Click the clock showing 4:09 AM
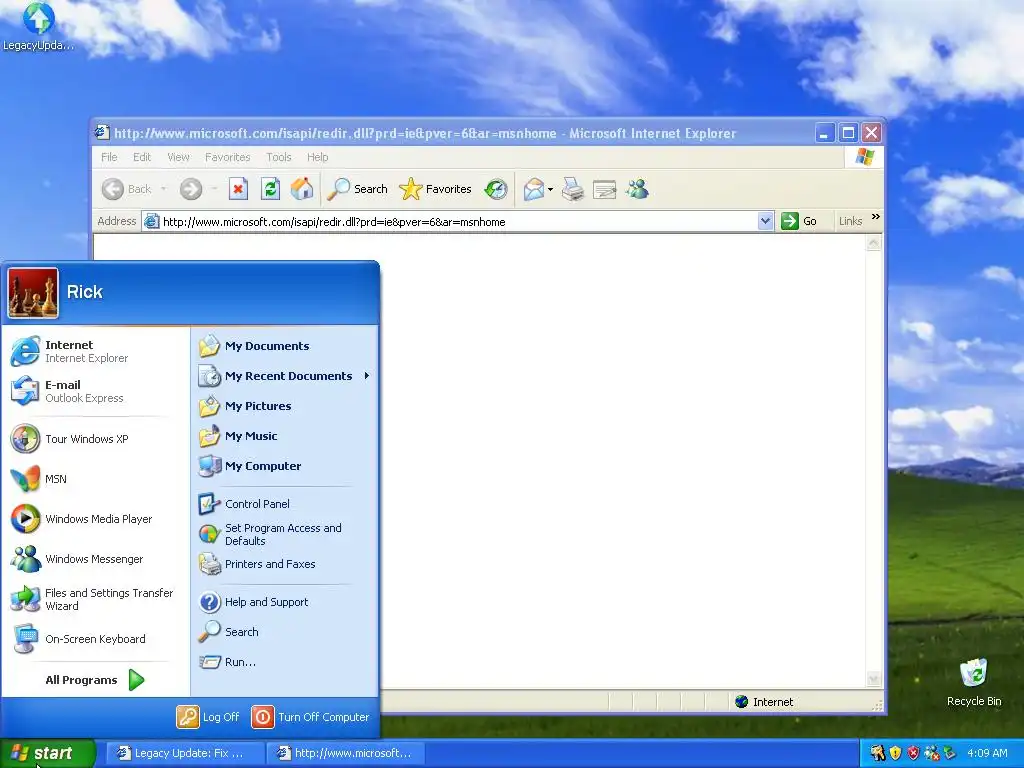 pyautogui.click(x=987, y=754)
